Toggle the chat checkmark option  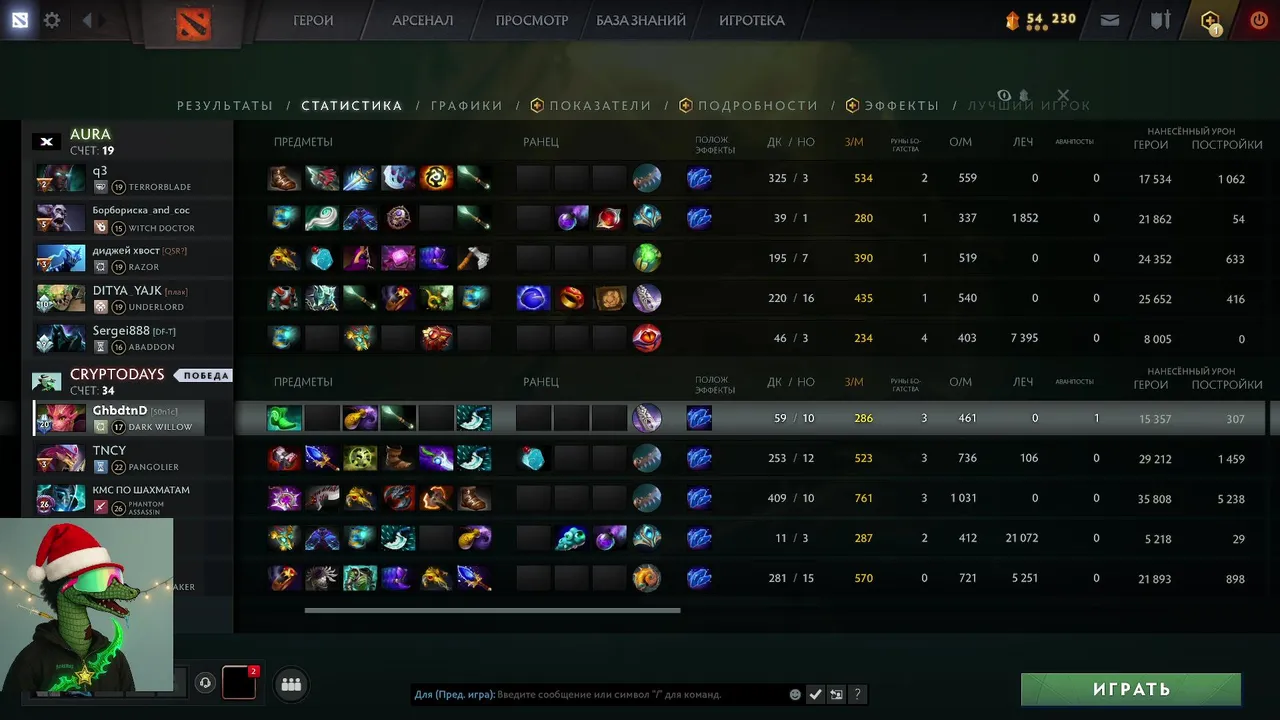[815, 694]
